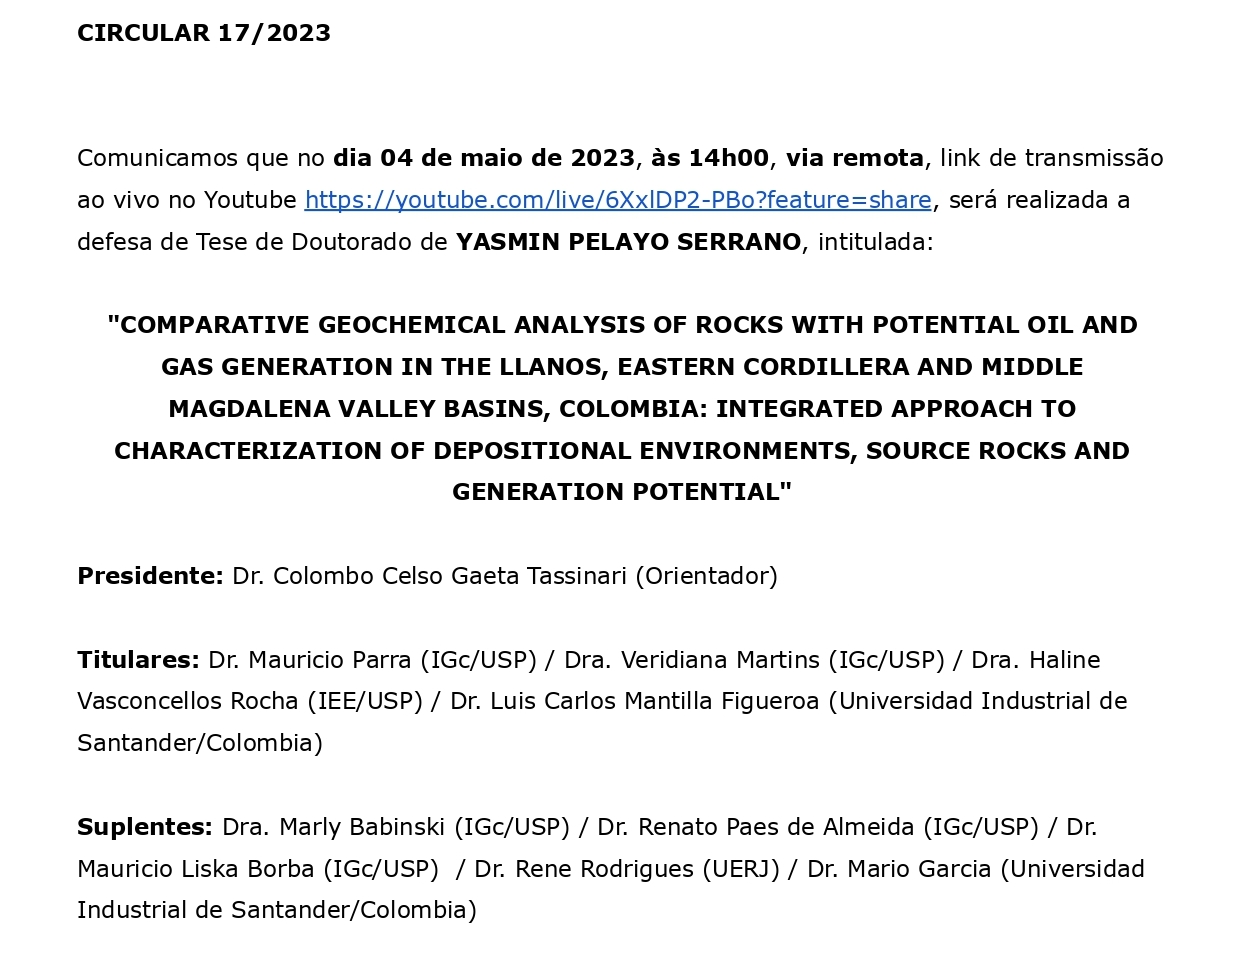Click the 'Presidente:' label
The height and width of the screenshot is (968, 1242).
[150, 576]
